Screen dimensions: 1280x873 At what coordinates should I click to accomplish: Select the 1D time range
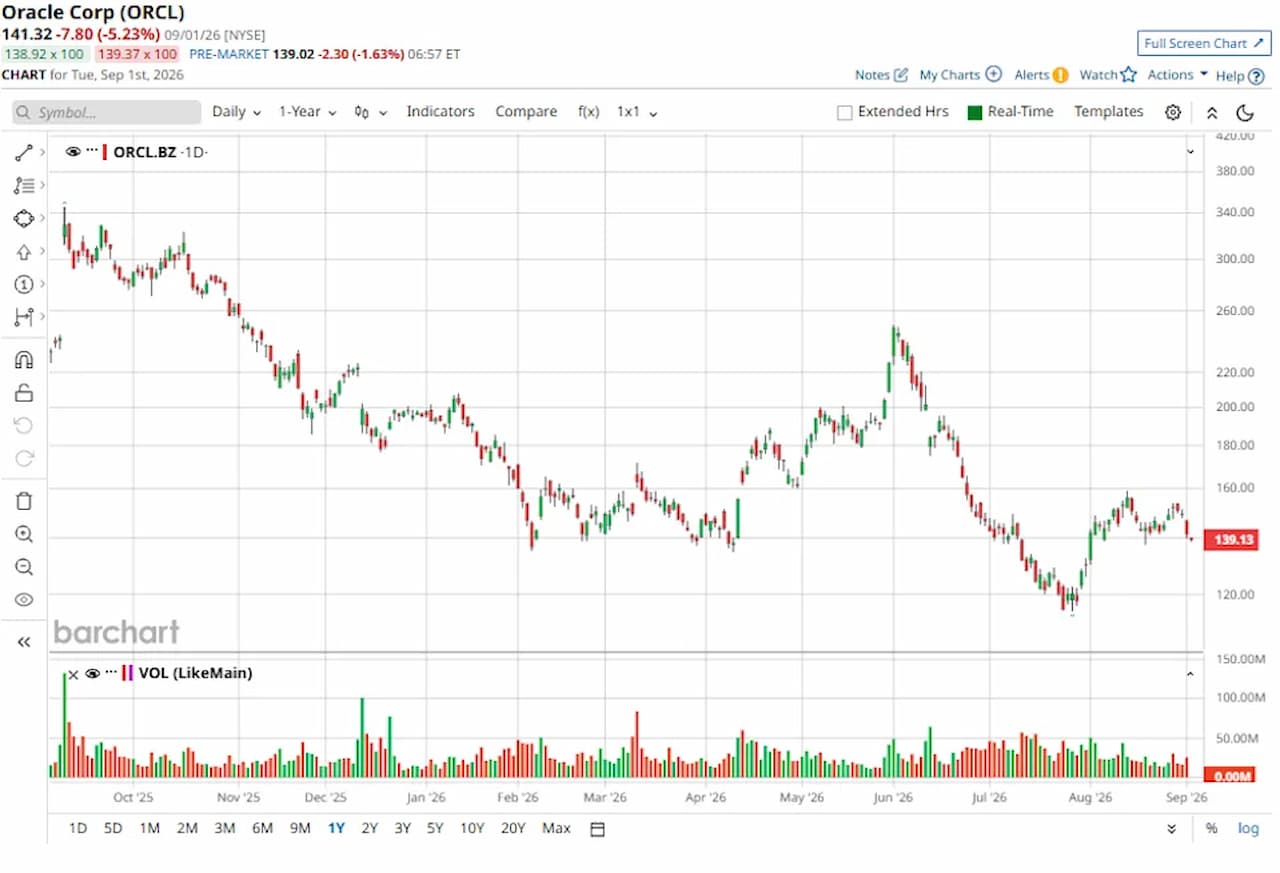[x=77, y=828]
